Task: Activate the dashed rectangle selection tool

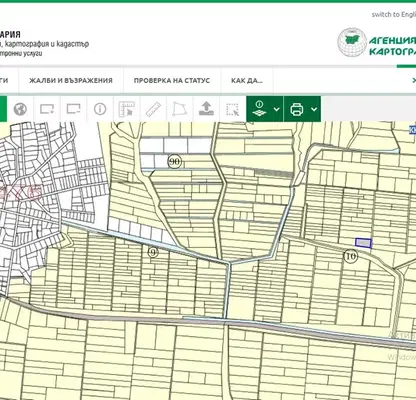Action: point(233,109)
